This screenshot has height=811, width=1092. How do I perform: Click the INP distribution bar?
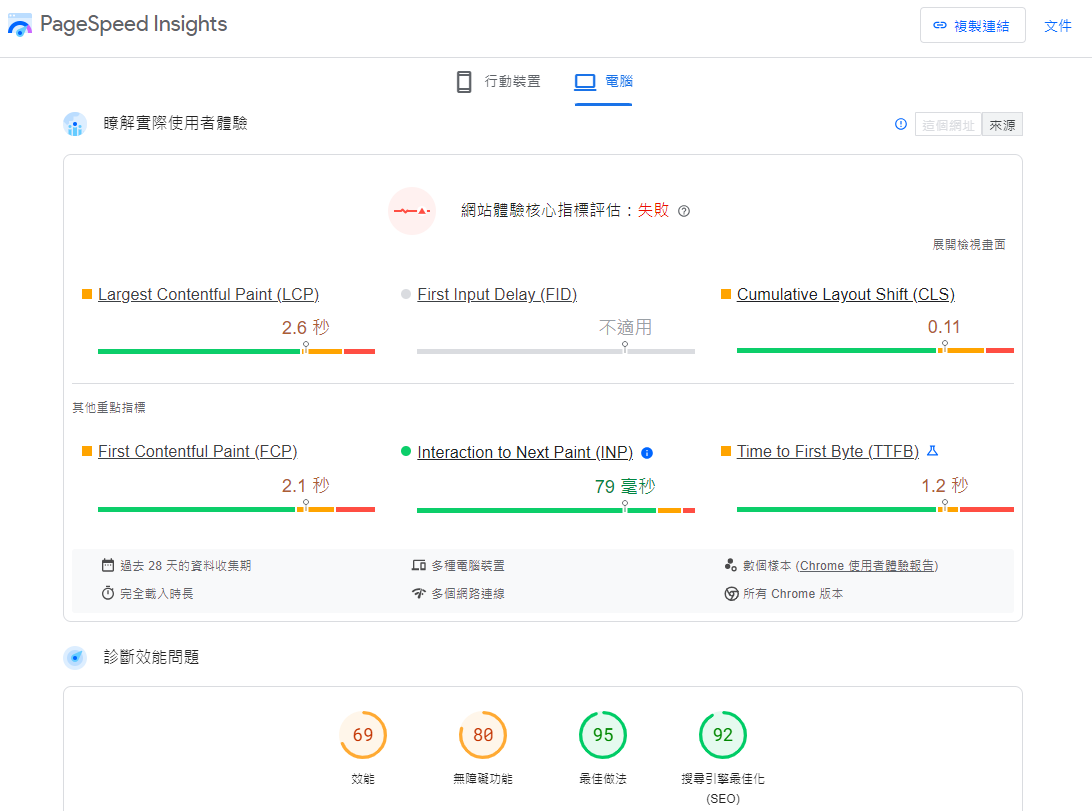click(556, 510)
